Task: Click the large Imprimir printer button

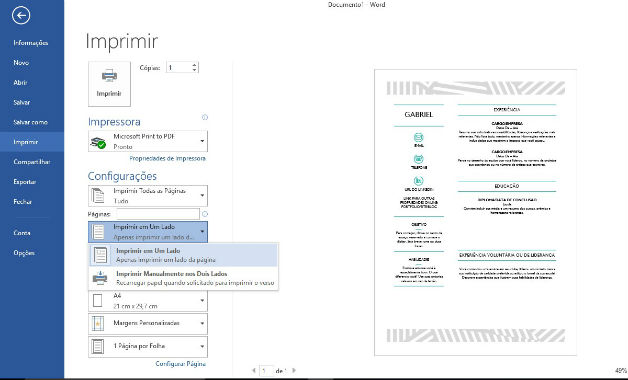Action: (x=109, y=84)
